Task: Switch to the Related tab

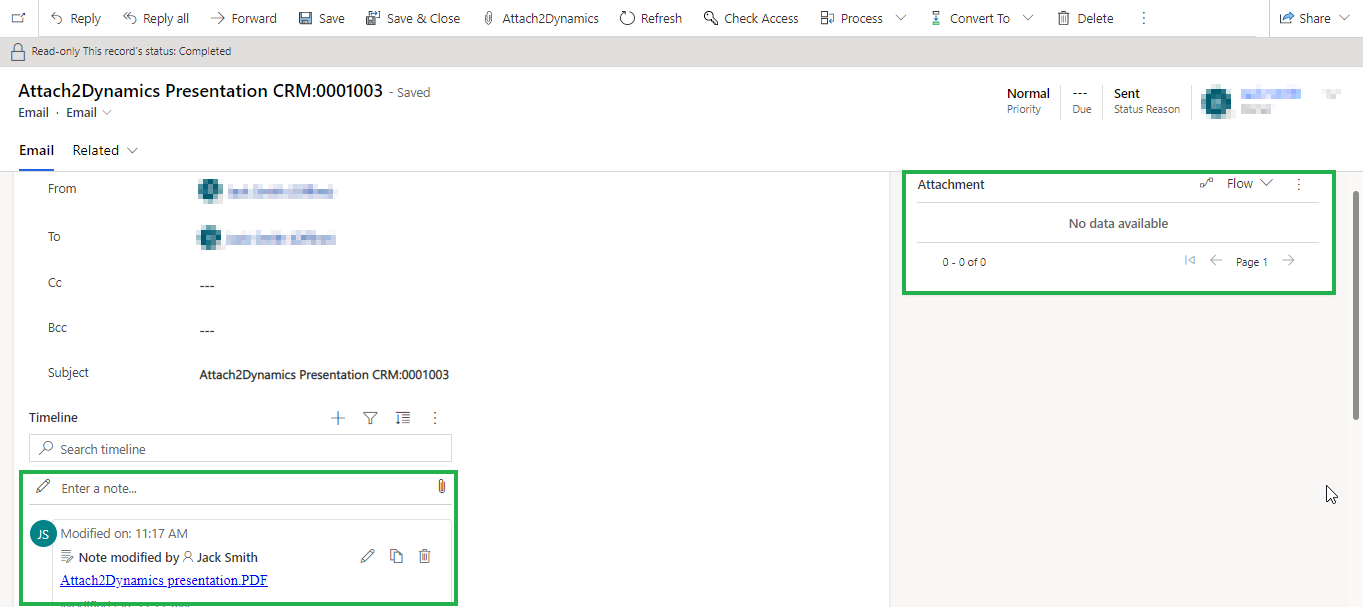Action: tap(95, 149)
